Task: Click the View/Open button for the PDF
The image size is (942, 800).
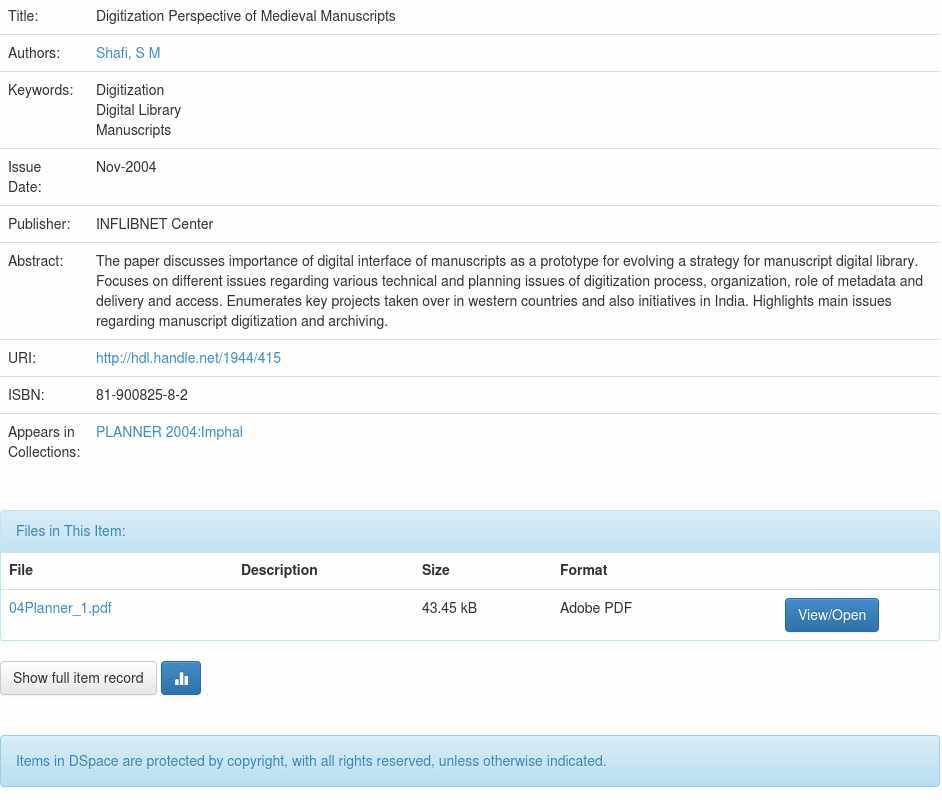Action: click(831, 615)
